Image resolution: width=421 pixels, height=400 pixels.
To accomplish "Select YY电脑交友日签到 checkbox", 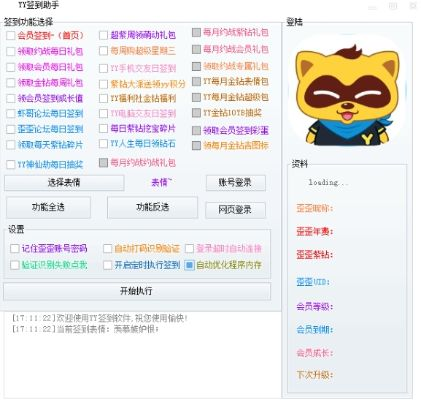I will [103, 114].
